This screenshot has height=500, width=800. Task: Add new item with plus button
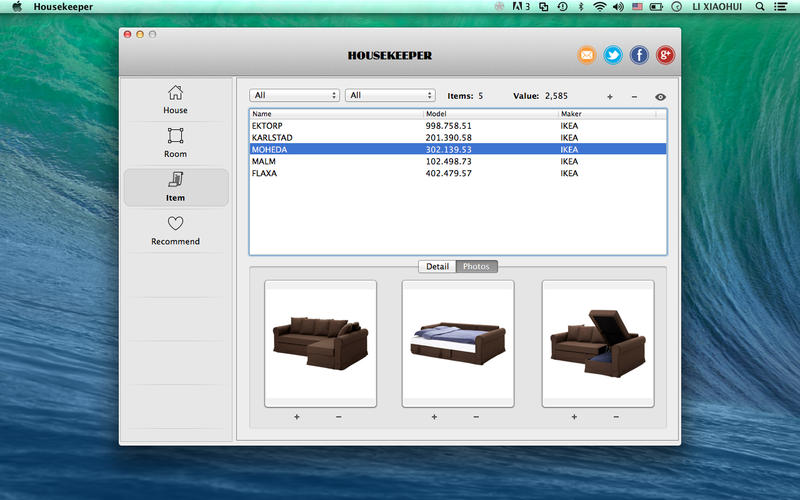610,97
